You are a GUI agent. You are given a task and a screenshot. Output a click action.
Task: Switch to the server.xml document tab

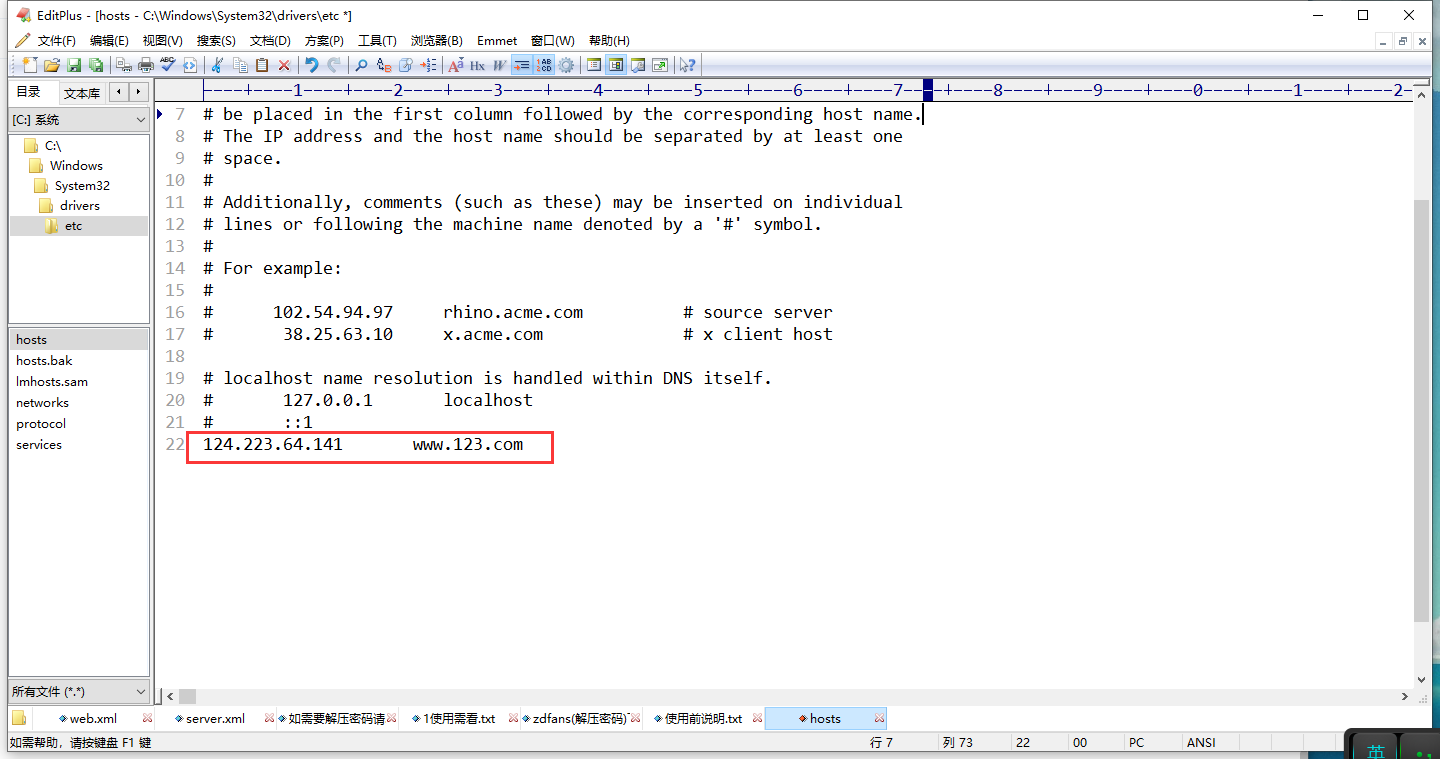215,719
